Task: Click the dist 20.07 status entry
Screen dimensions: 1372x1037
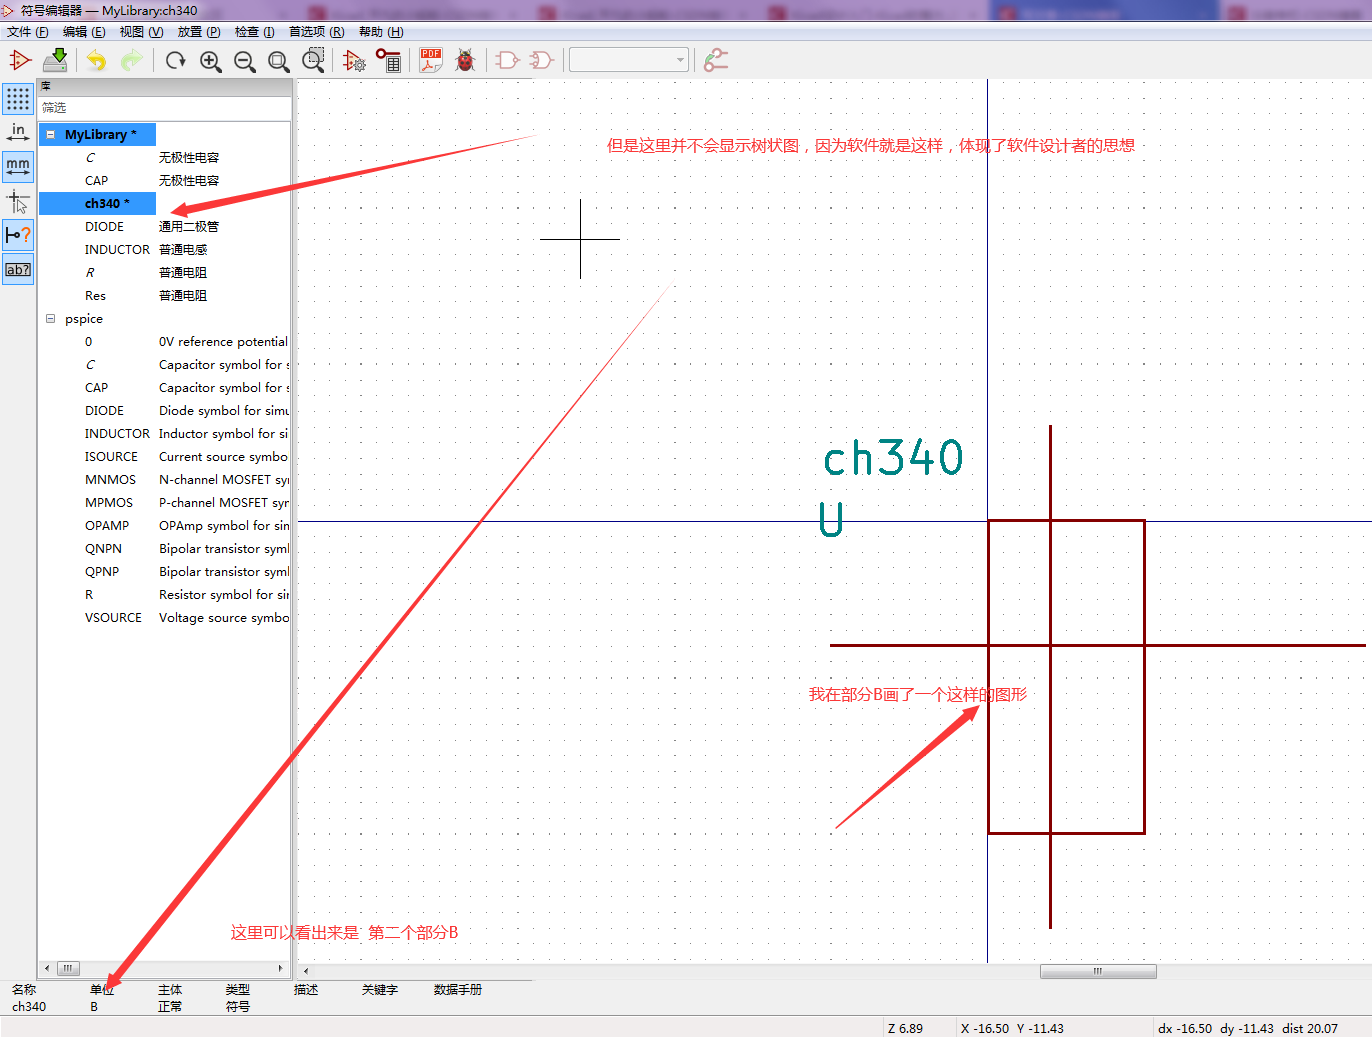Action: tap(1310, 1028)
